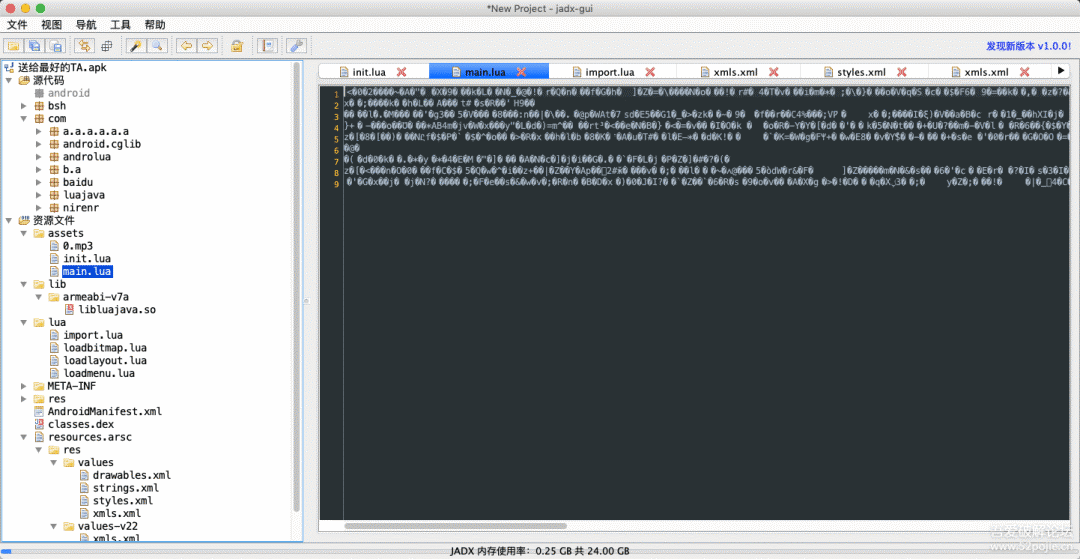Click the tab overflow arrow button
The height and width of the screenshot is (559, 1080).
point(1061,71)
